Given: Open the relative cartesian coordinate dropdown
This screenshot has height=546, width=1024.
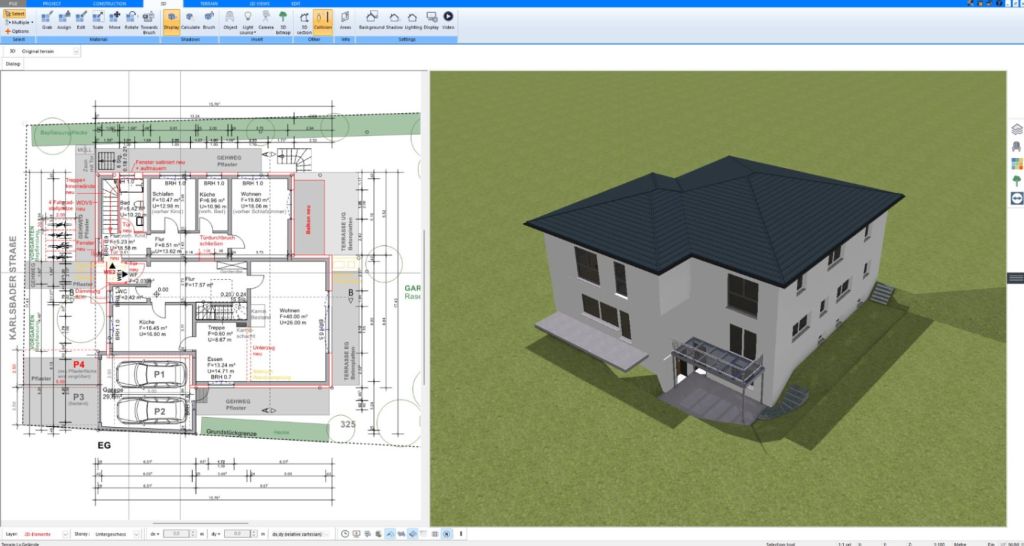Looking at the screenshot, I should (x=299, y=534).
